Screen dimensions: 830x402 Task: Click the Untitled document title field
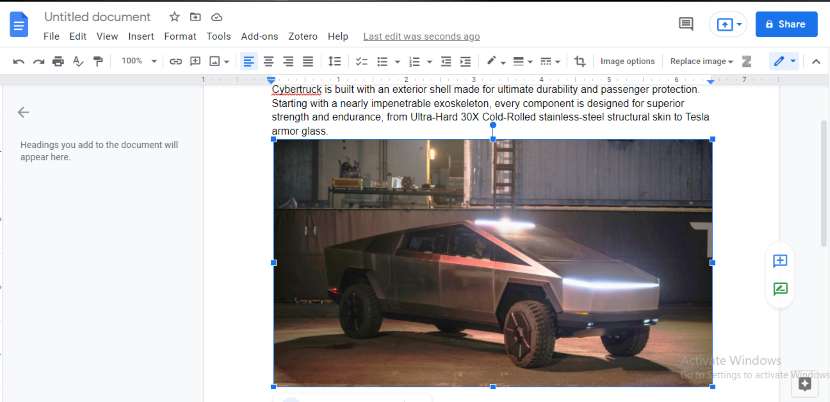click(x=97, y=17)
